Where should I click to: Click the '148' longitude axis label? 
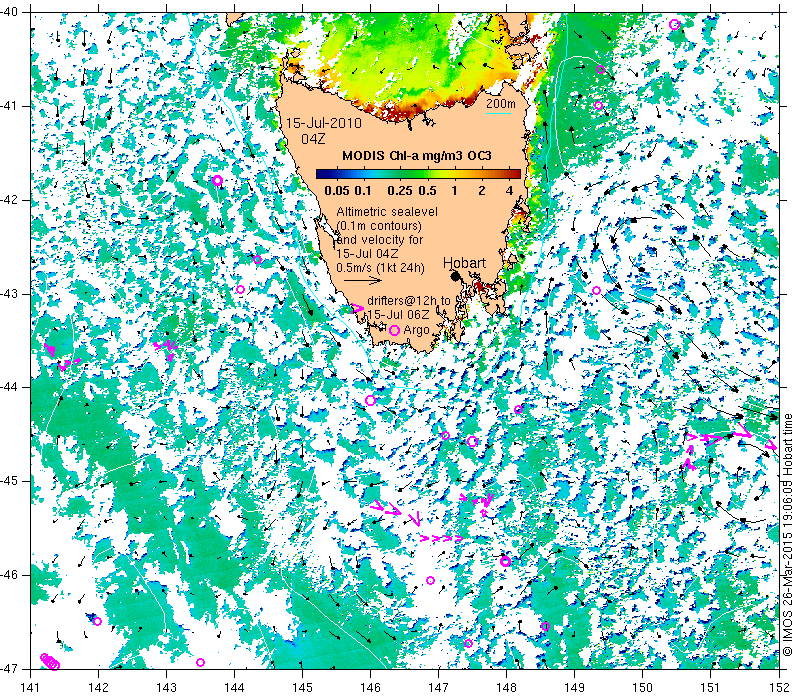click(507, 688)
